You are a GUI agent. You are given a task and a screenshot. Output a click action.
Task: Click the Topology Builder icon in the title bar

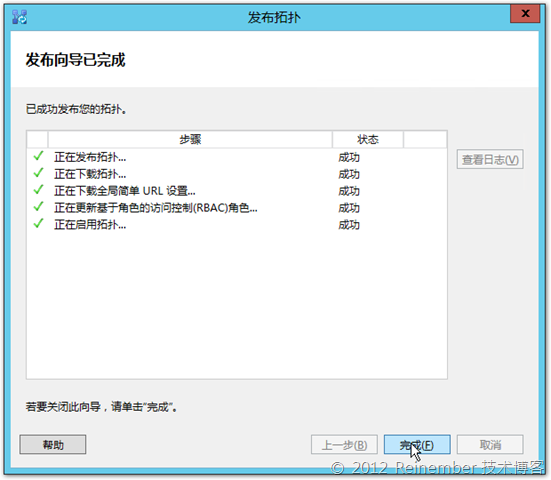pos(19,17)
